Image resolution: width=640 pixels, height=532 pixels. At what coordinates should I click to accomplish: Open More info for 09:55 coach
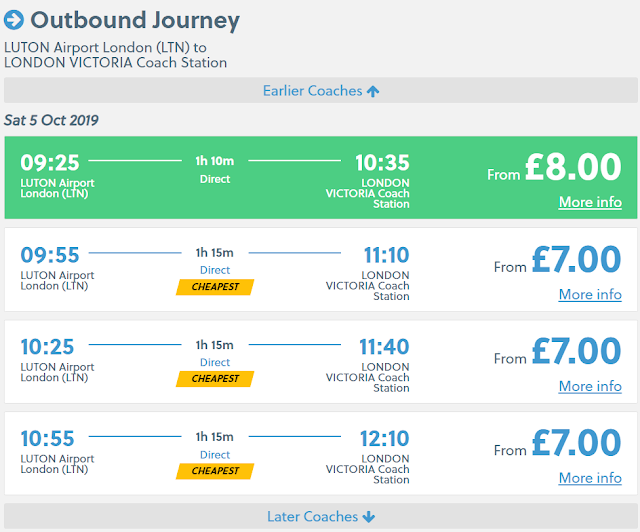[x=590, y=294]
